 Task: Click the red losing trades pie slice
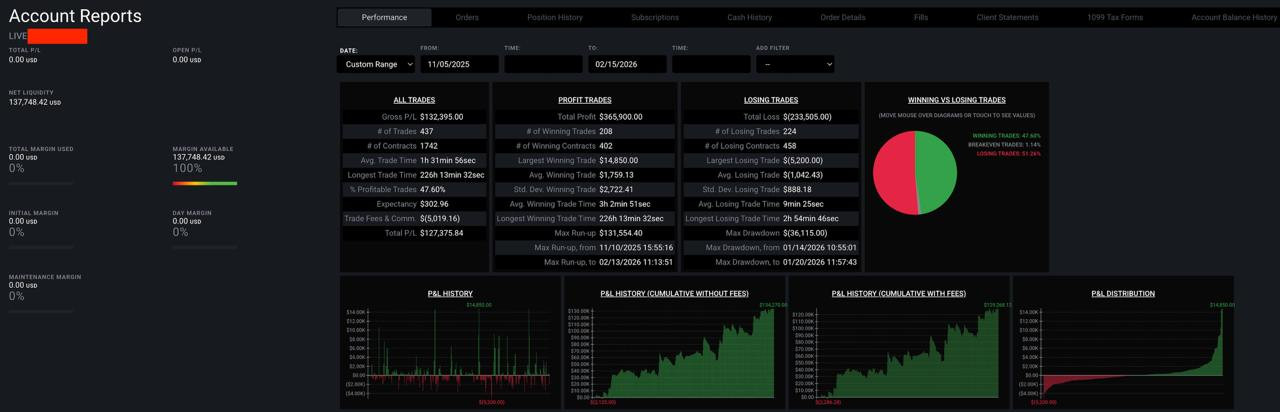point(893,172)
